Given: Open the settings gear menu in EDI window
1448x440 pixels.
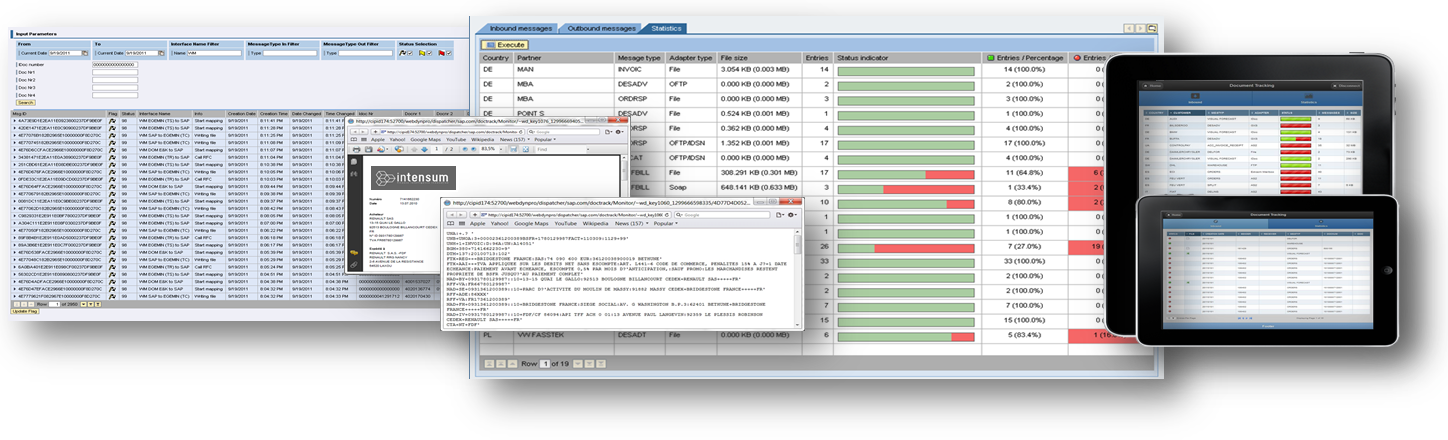Looking at the screenshot, I should [x=791, y=215].
